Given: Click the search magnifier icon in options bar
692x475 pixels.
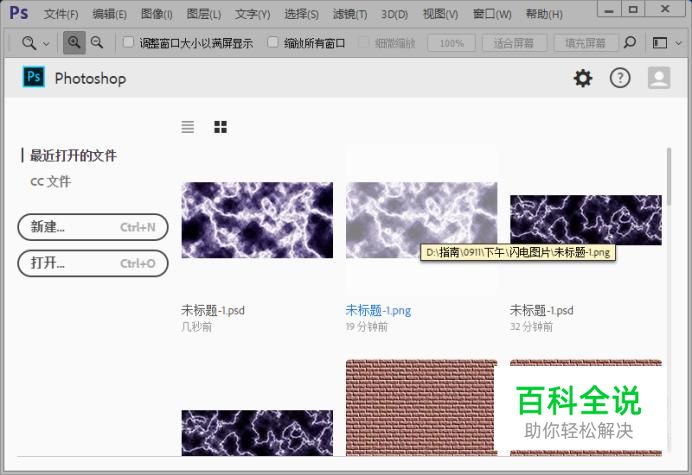Looking at the screenshot, I should coord(630,43).
